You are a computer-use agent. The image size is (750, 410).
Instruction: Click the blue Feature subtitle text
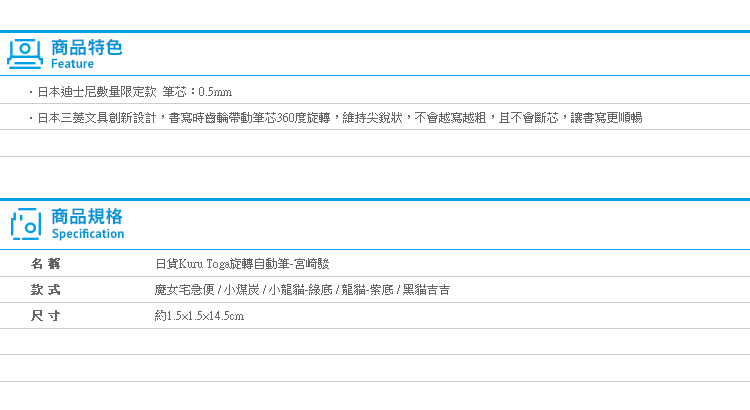72,64
